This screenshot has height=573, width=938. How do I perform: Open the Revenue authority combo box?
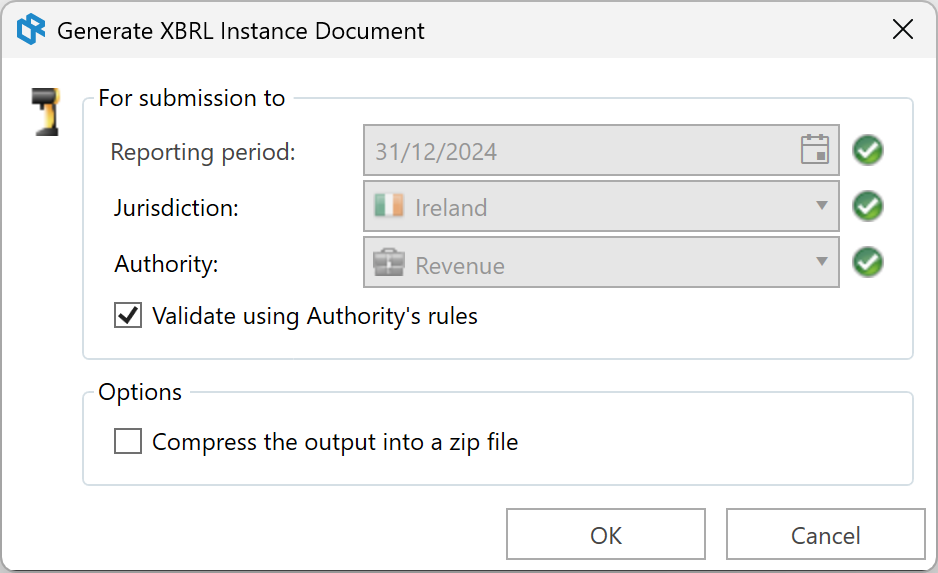tap(600, 263)
